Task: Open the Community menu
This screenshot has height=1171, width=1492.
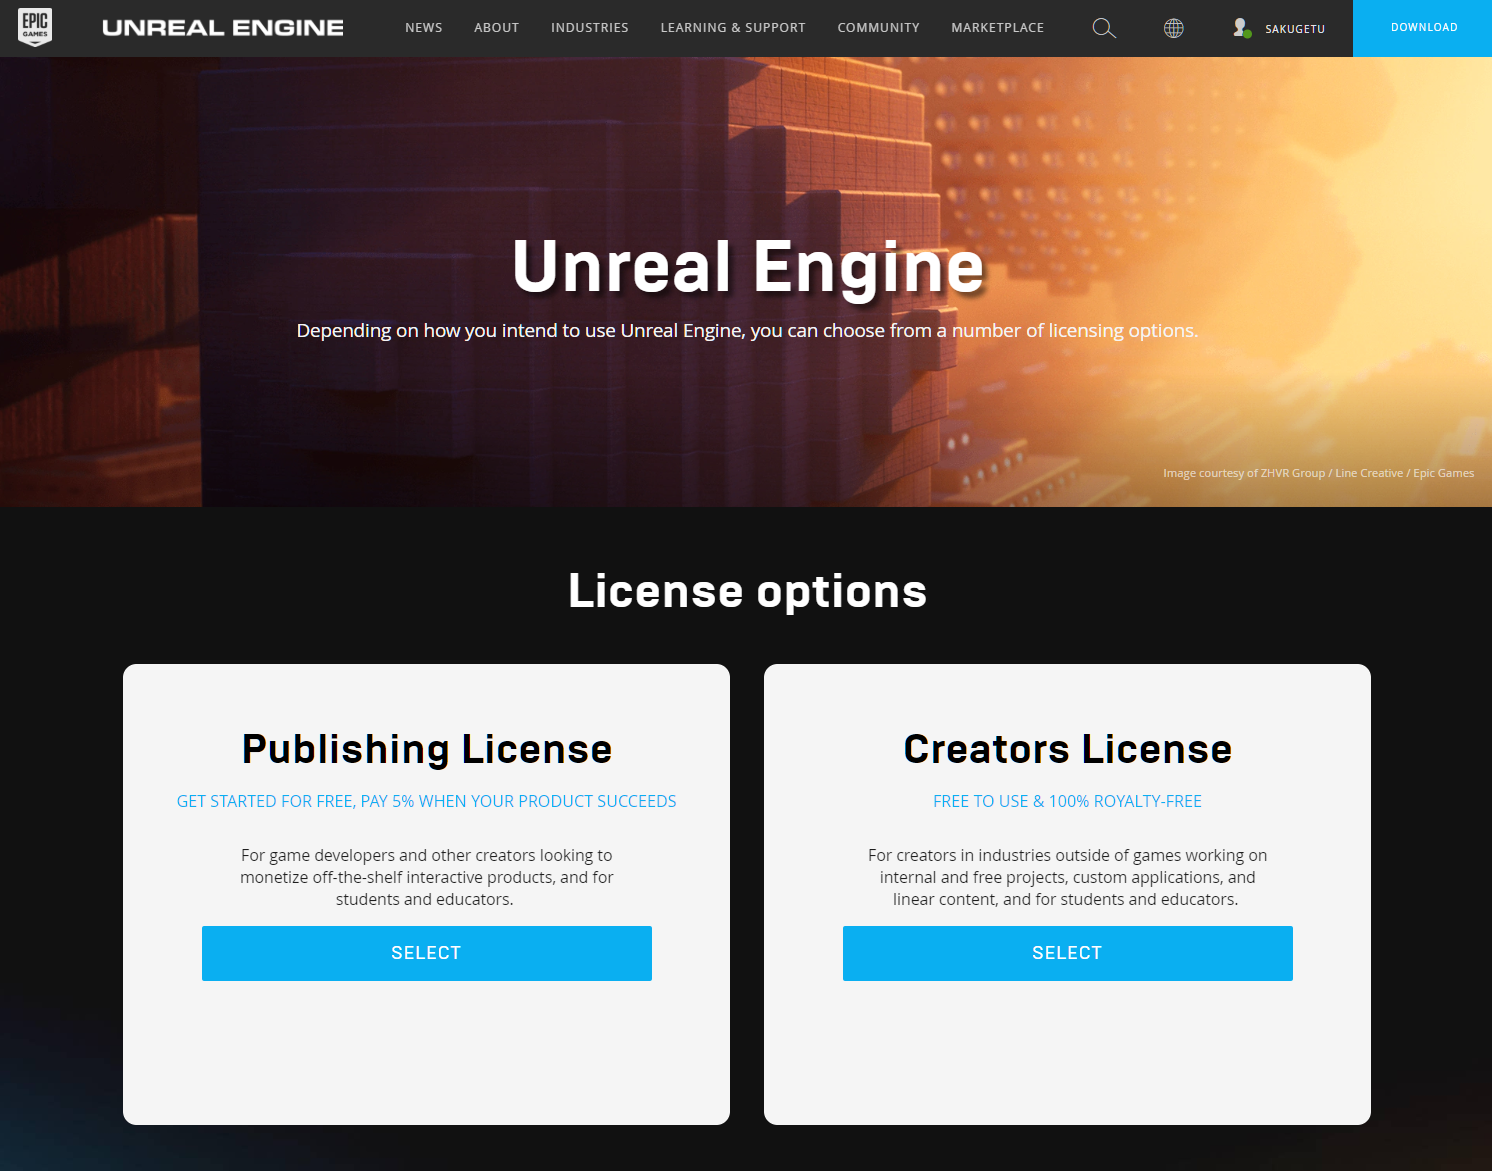Action: pos(879,28)
